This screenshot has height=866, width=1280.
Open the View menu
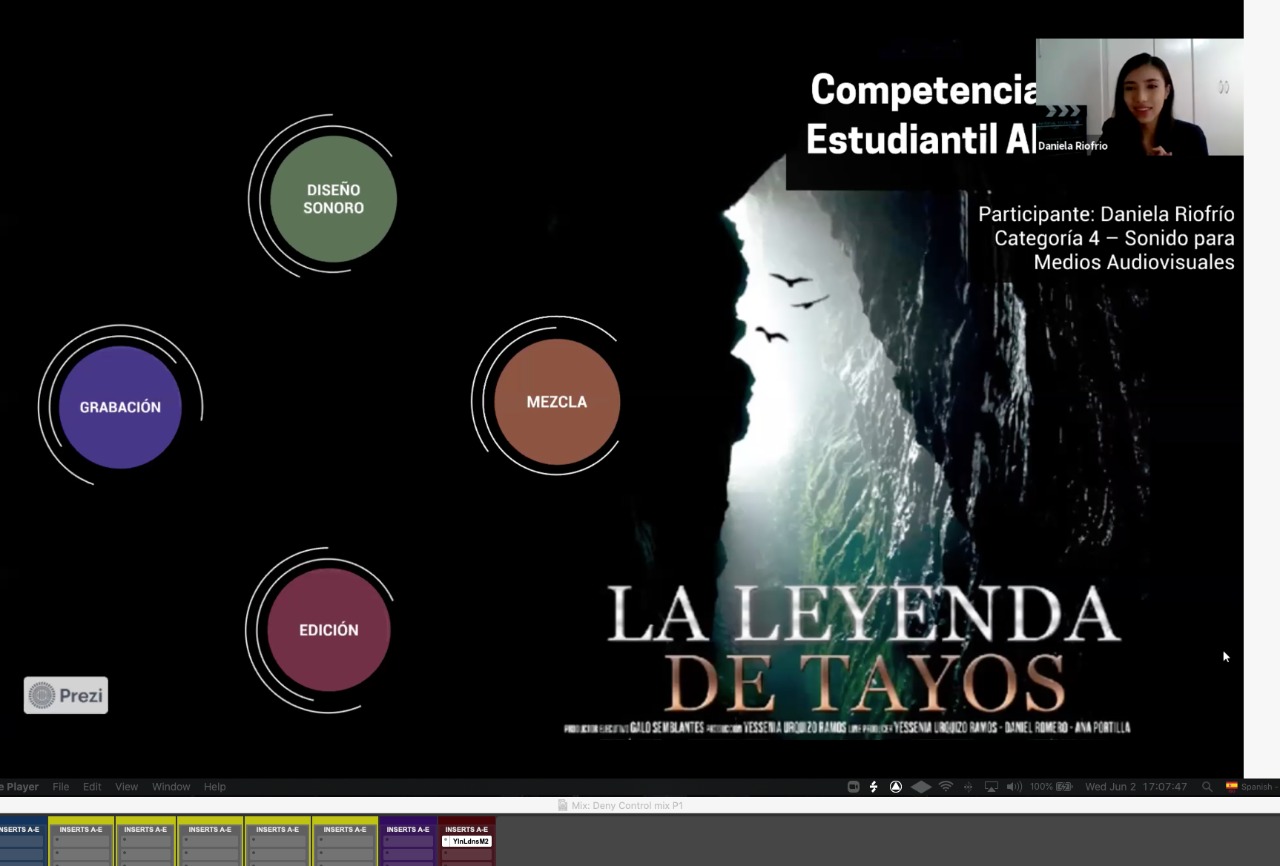point(126,787)
